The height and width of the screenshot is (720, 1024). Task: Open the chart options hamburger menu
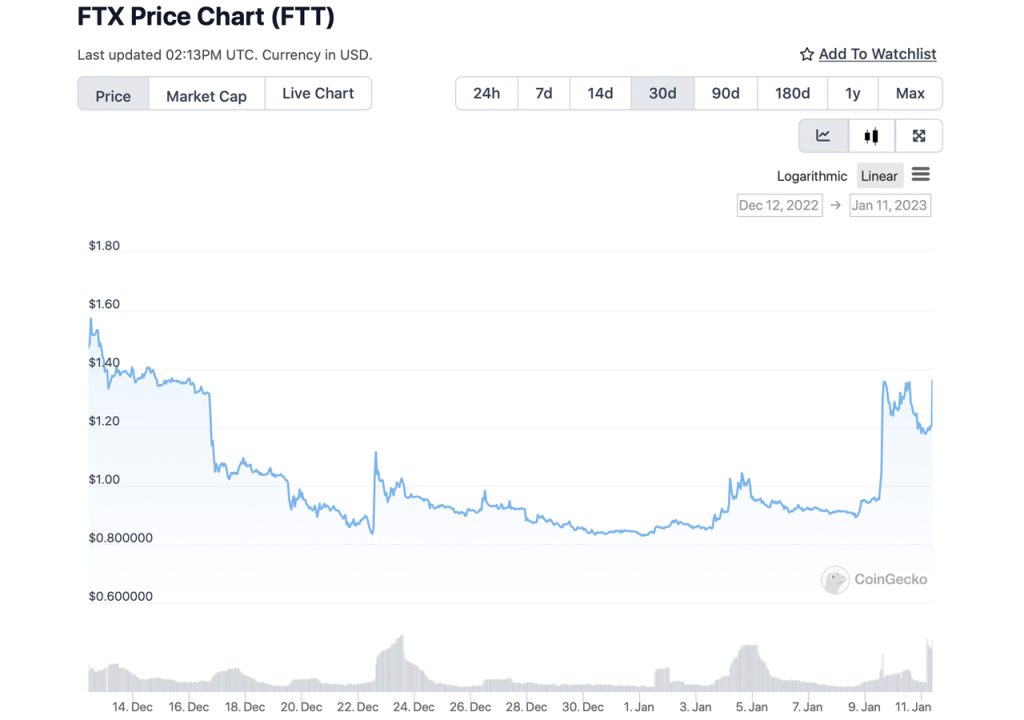920,175
